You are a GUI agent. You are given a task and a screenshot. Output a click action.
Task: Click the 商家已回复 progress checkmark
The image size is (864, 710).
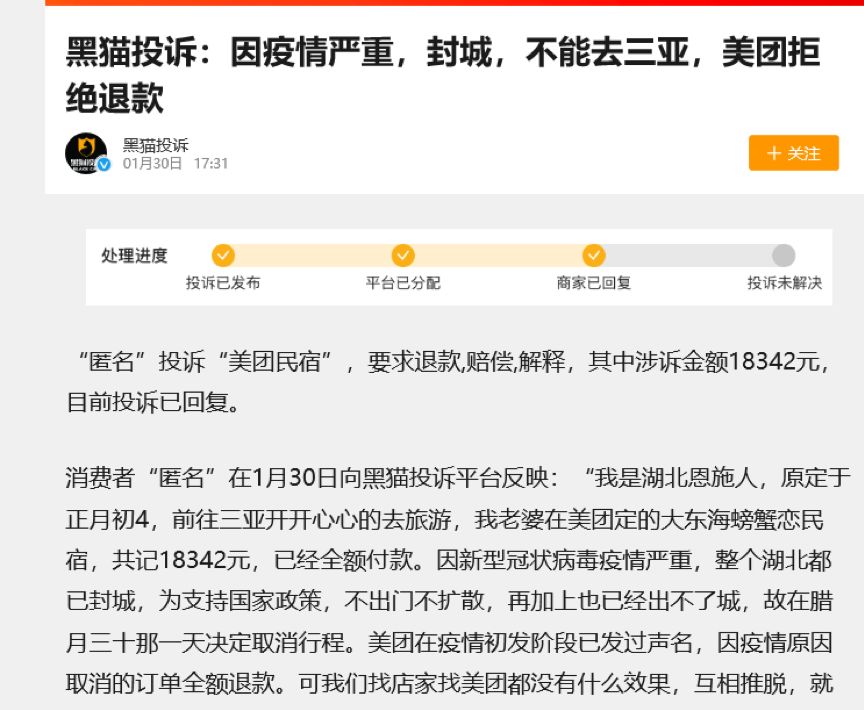point(594,256)
